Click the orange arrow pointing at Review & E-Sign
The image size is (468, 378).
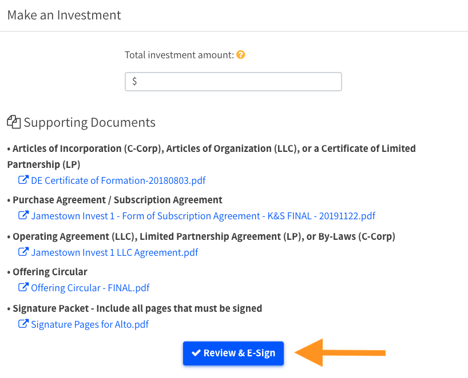point(340,353)
